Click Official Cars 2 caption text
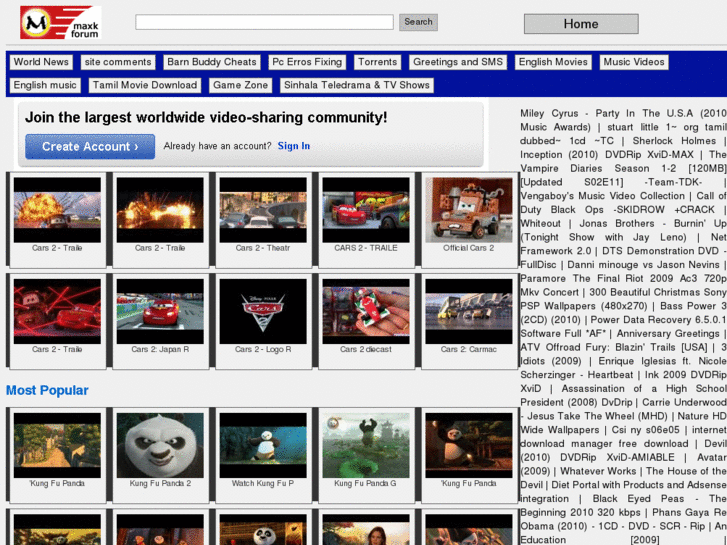The height and width of the screenshot is (545, 727). point(469,248)
